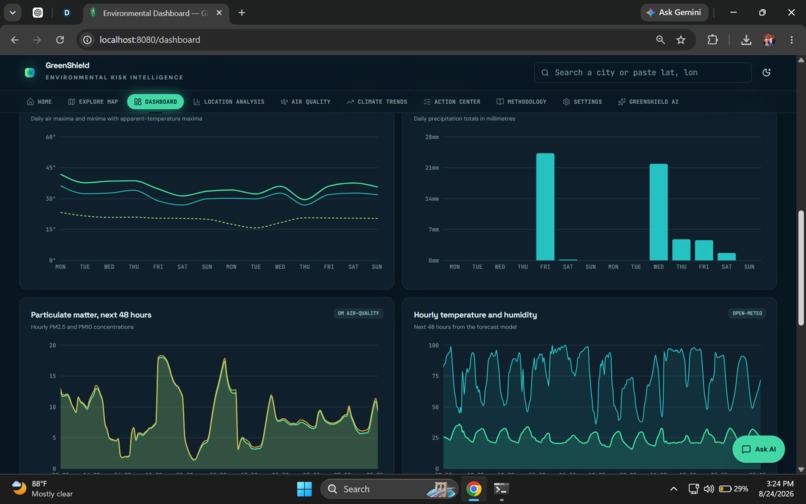Click the GreenShield logo icon
The width and height of the screenshot is (806, 504).
click(x=30, y=73)
